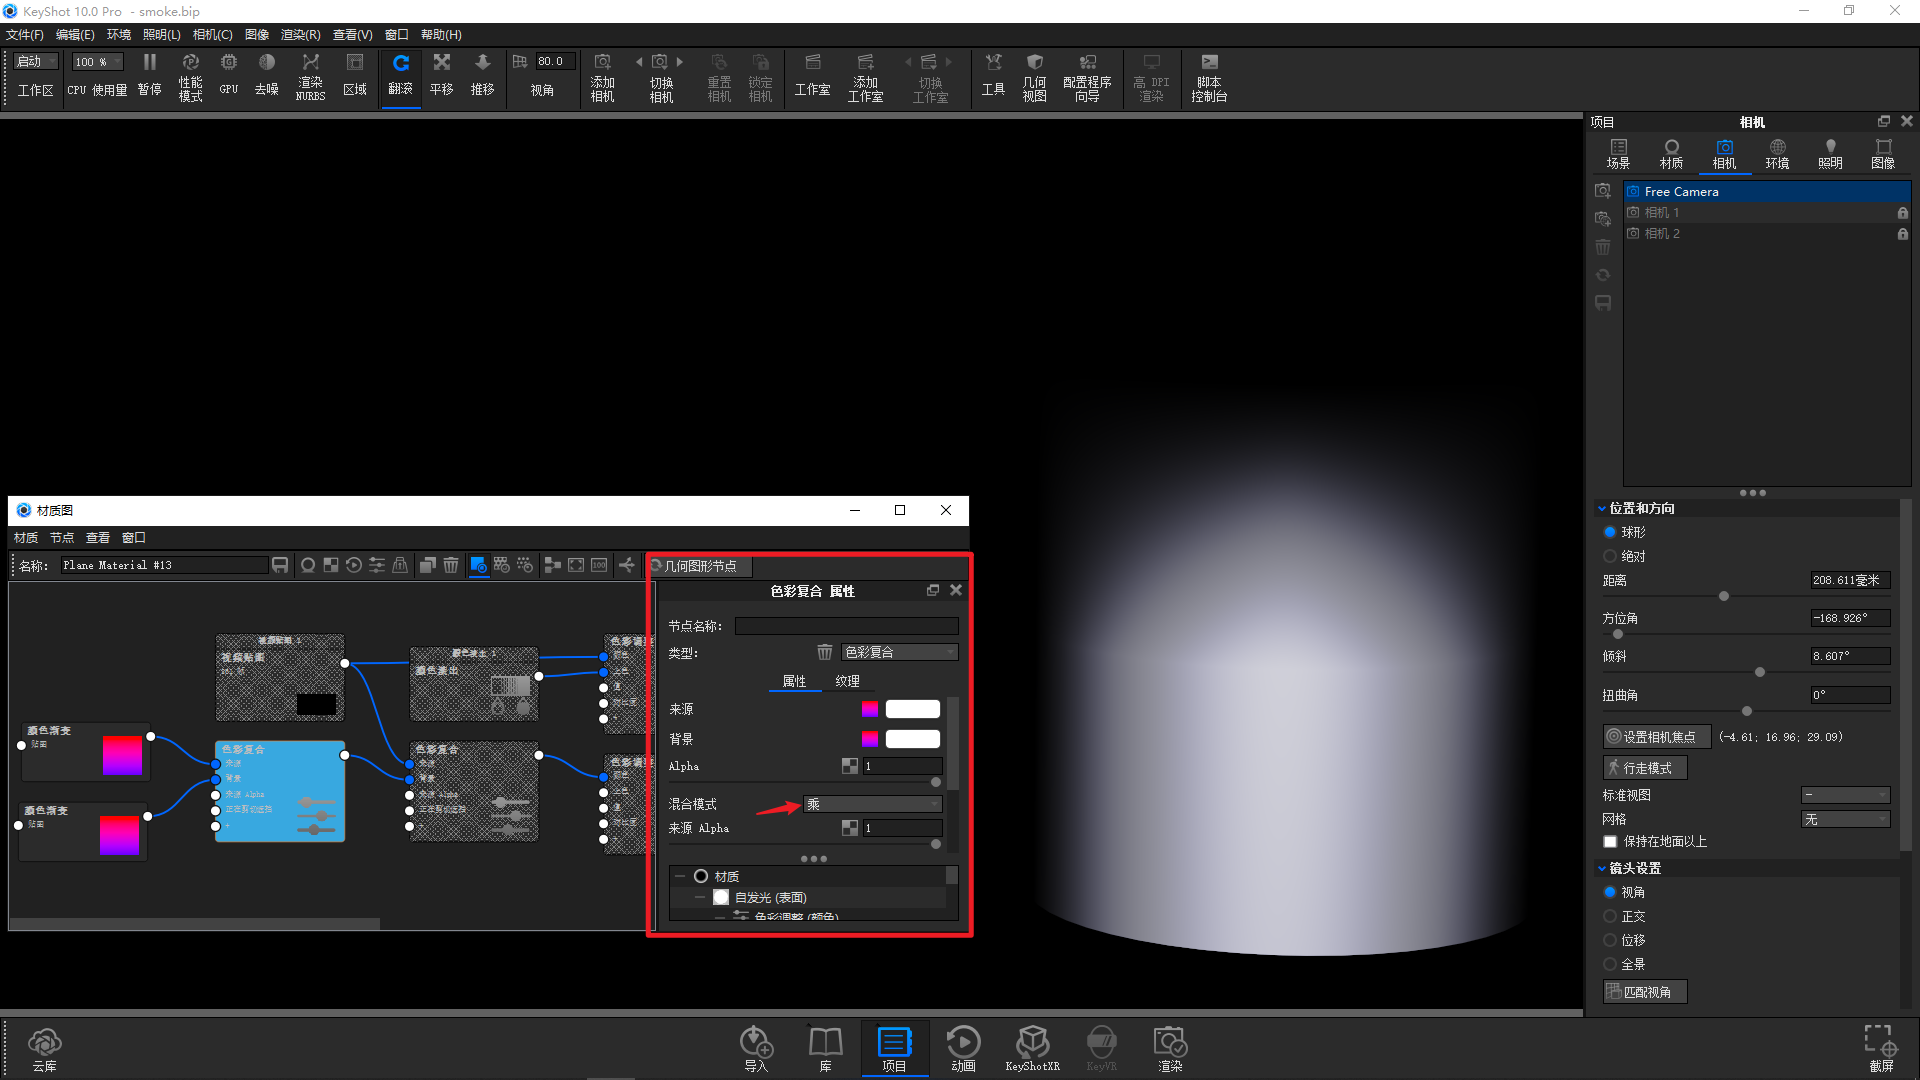Click the 设置相机焦点 button
The image size is (1920, 1080).
(x=1656, y=736)
